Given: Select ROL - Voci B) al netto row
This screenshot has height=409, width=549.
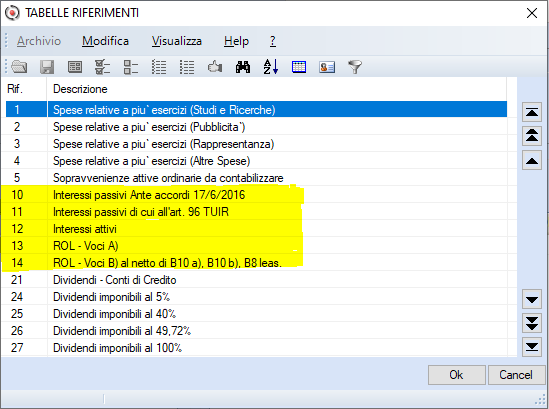Looking at the screenshot, I should pyautogui.click(x=256, y=263).
